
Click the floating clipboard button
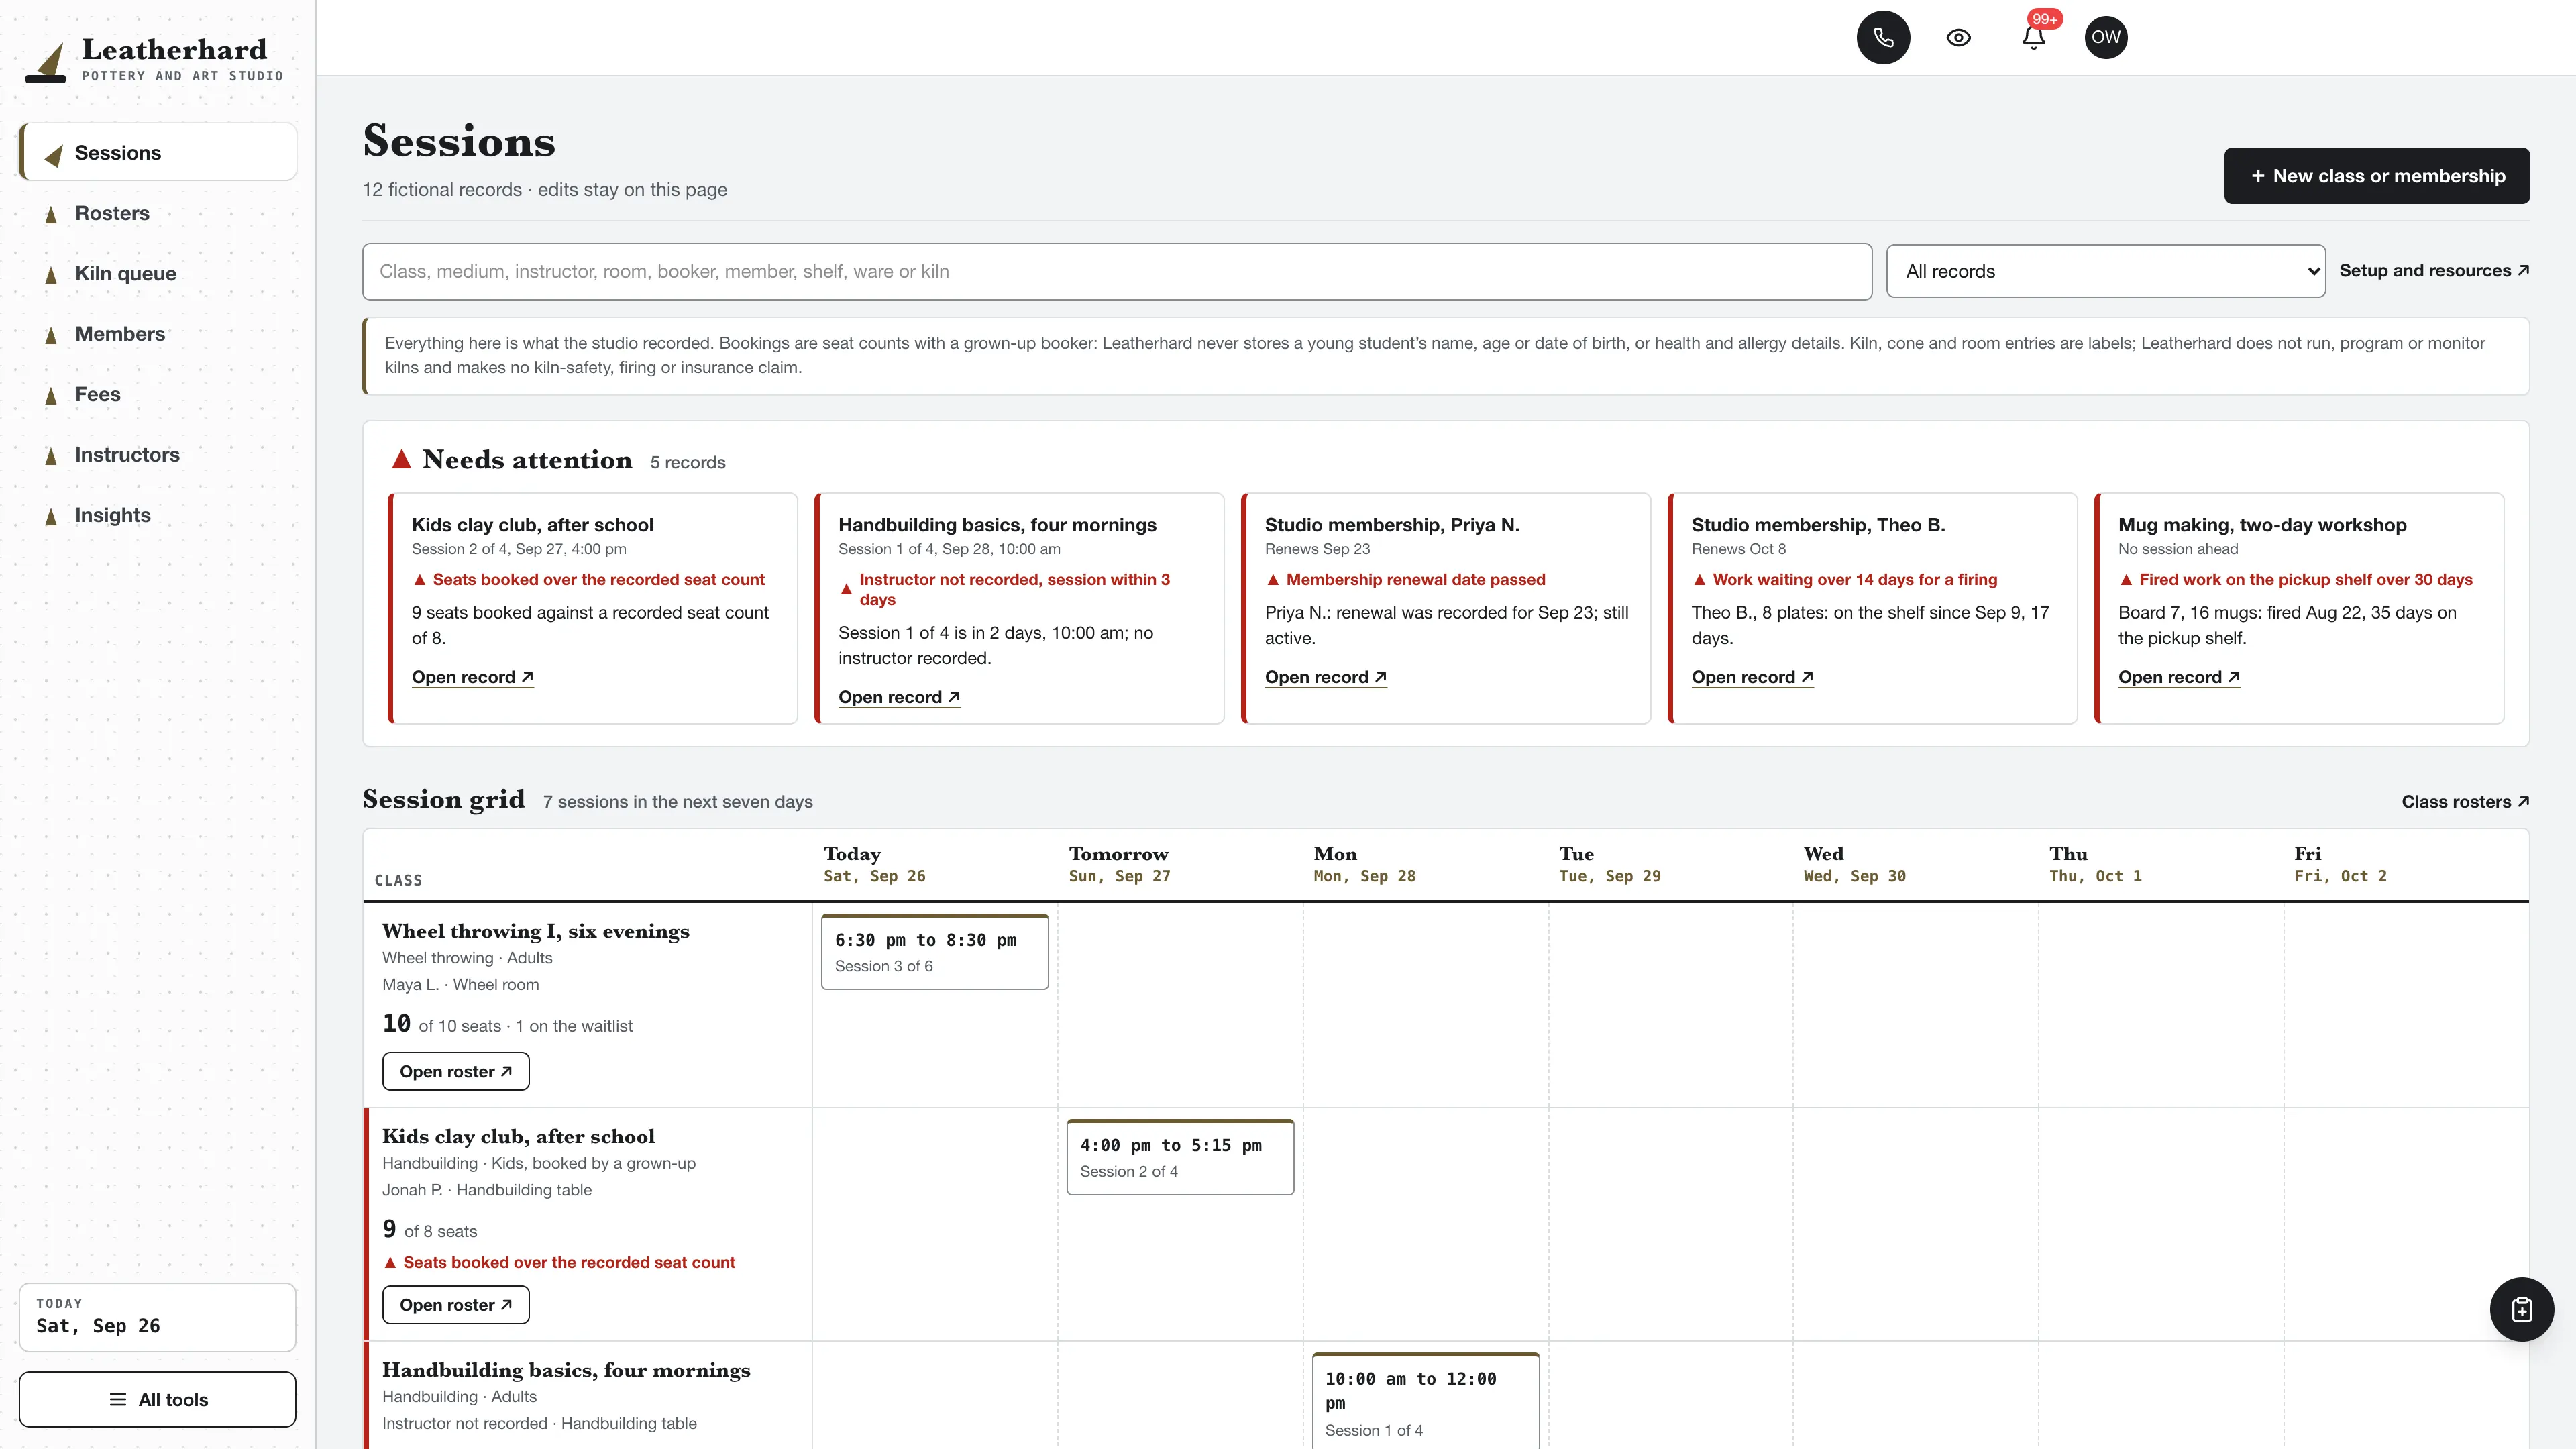point(2521,1309)
